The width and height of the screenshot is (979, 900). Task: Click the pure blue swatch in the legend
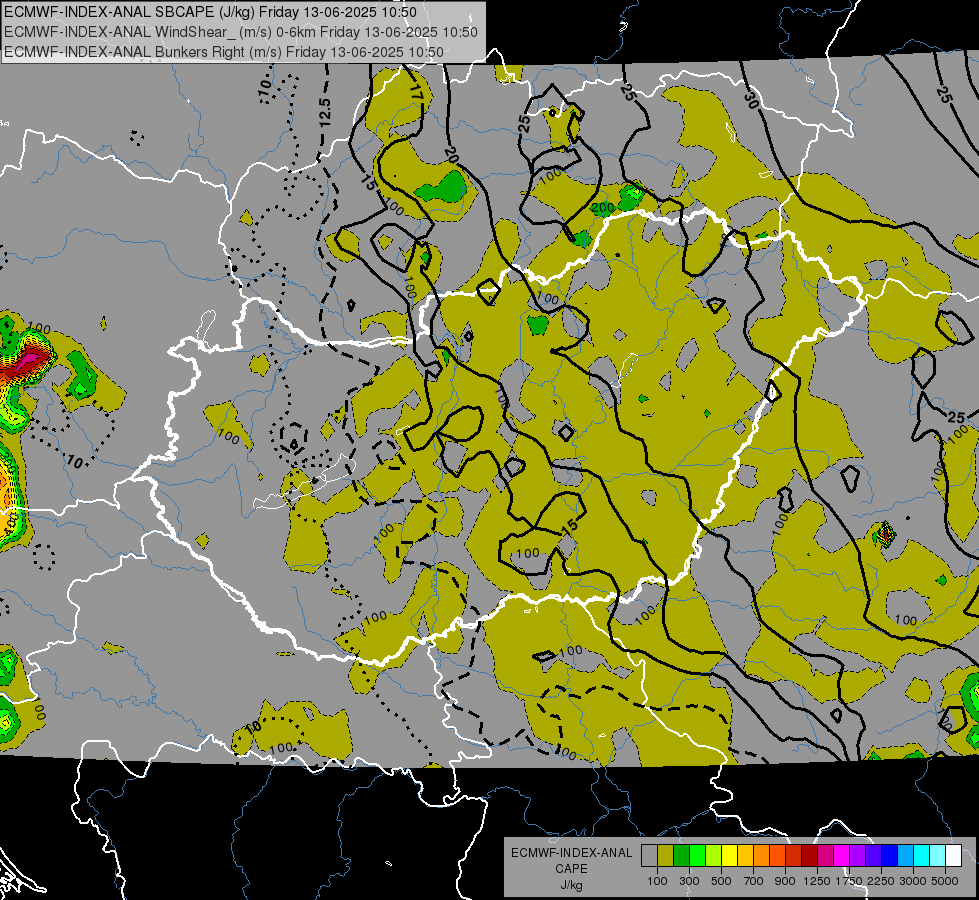(890, 856)
